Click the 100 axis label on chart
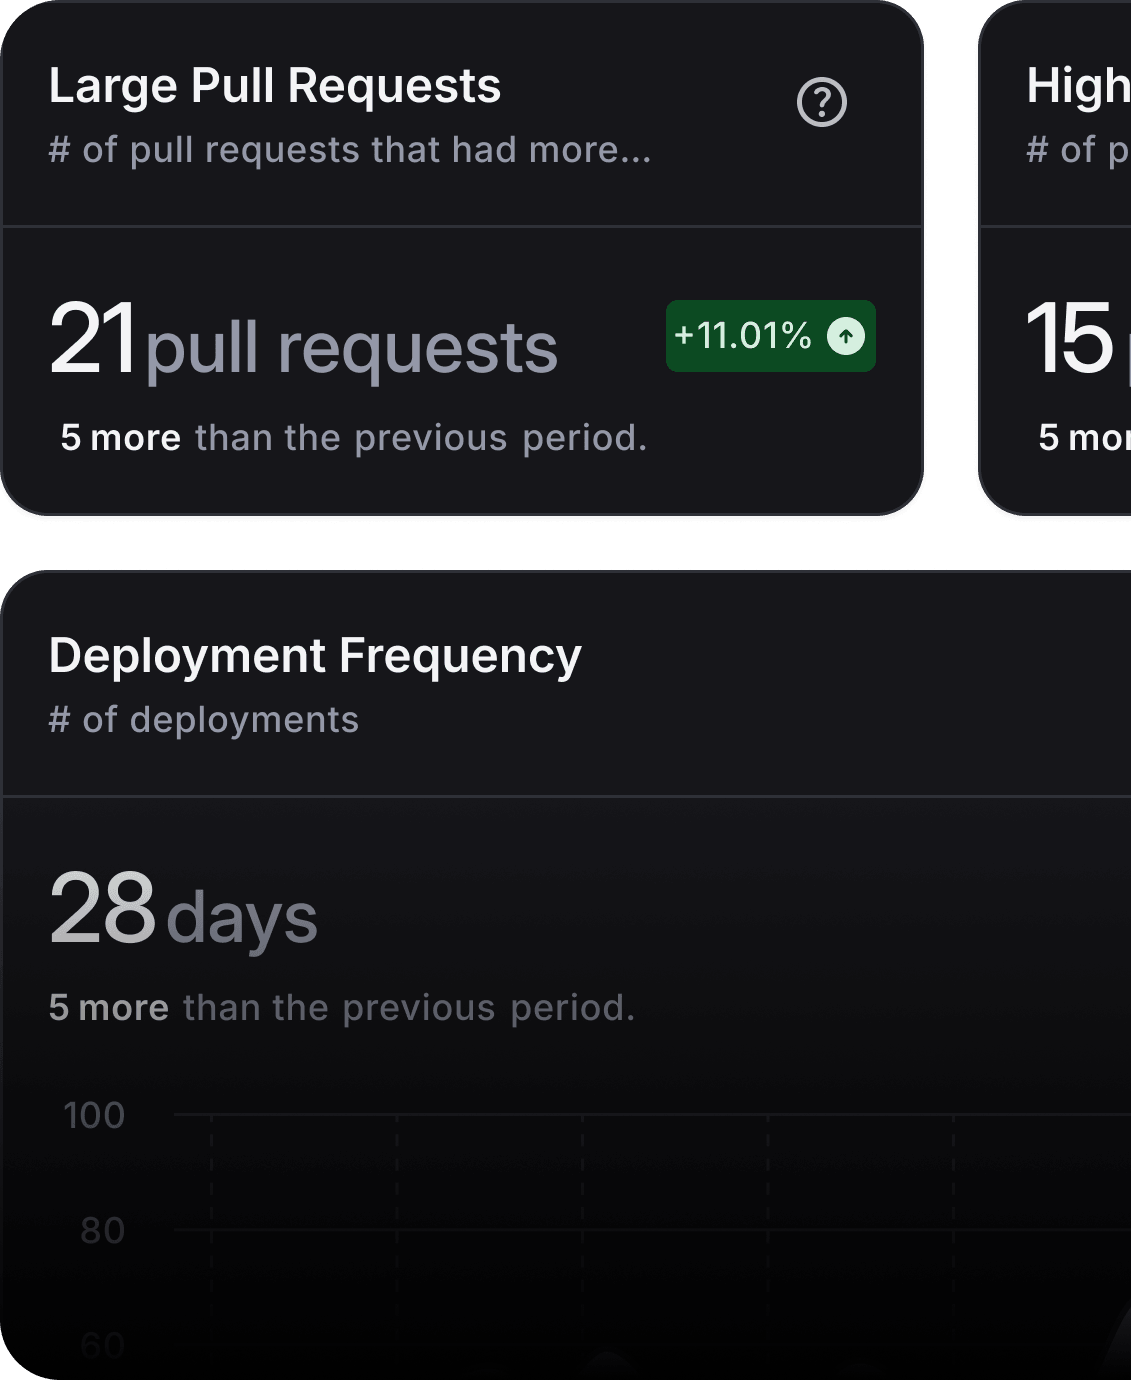 point(94,1115)
